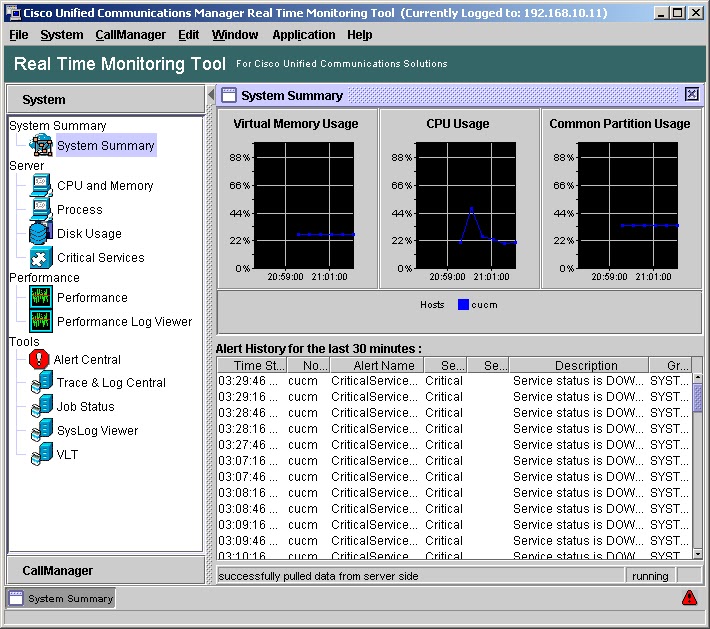Click the Job Status server icon
The image size is (710, 629).
point(41,406)
